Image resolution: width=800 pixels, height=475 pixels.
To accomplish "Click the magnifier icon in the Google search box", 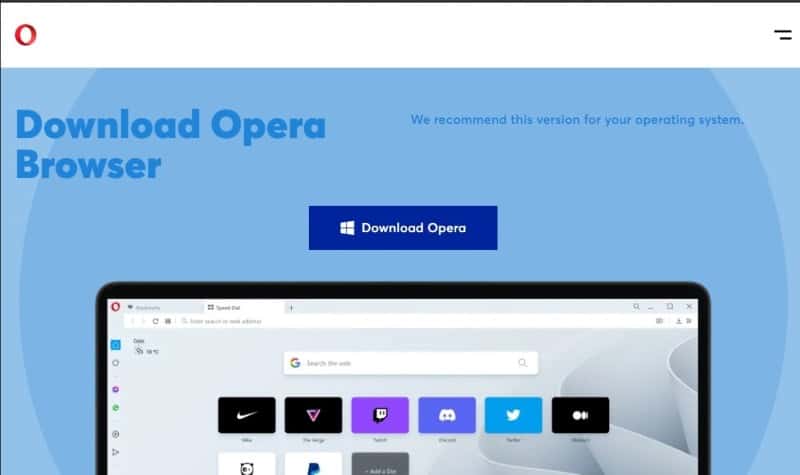I will coord(522,363).
